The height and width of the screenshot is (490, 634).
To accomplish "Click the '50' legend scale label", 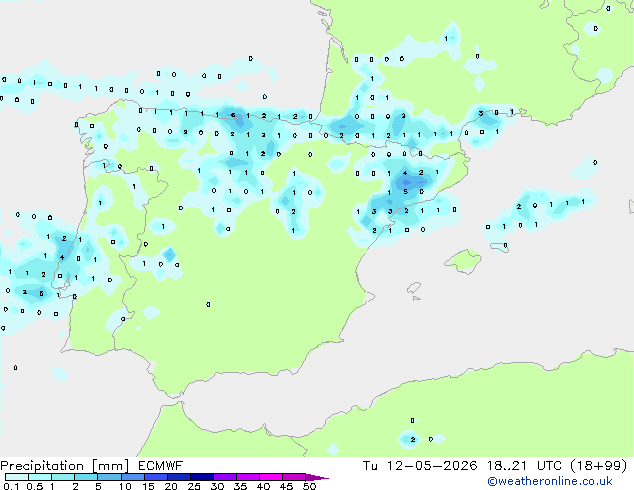I will (x=309, y=486).
